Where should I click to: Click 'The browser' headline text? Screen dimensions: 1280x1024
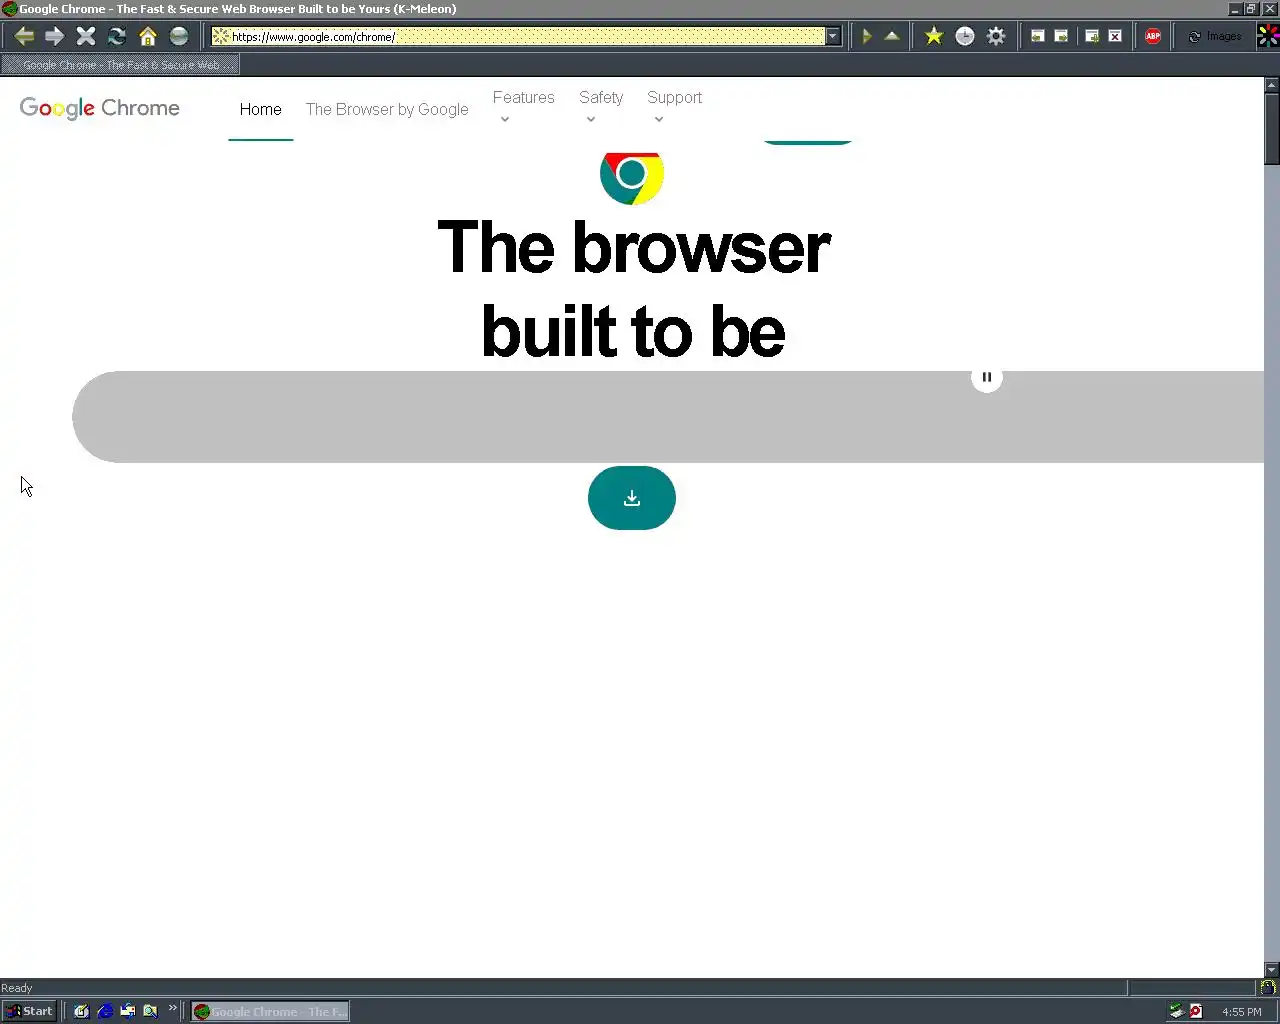[634, 247]
